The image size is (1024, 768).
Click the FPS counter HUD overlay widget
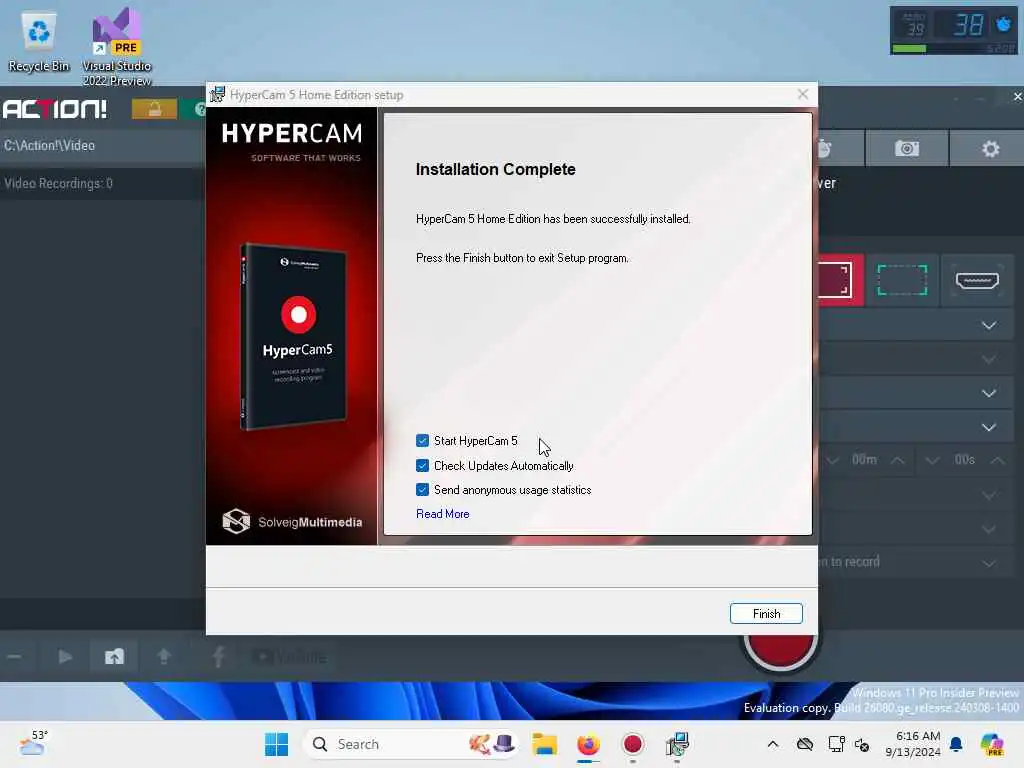coord(953,31)
